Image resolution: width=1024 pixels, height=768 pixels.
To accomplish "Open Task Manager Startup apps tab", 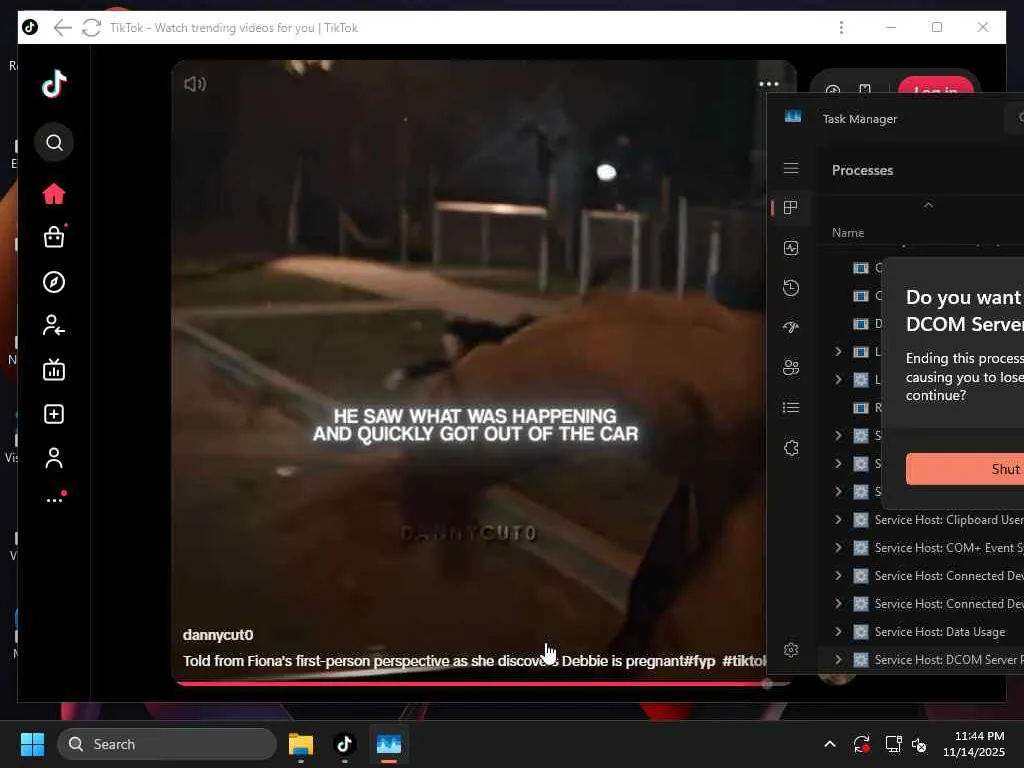I will click(x=791, y=327).
